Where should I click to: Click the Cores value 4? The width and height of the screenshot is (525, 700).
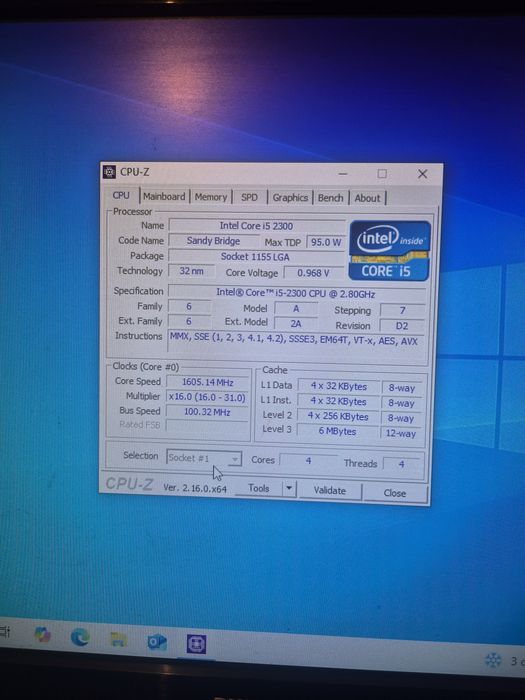(308, 460)
